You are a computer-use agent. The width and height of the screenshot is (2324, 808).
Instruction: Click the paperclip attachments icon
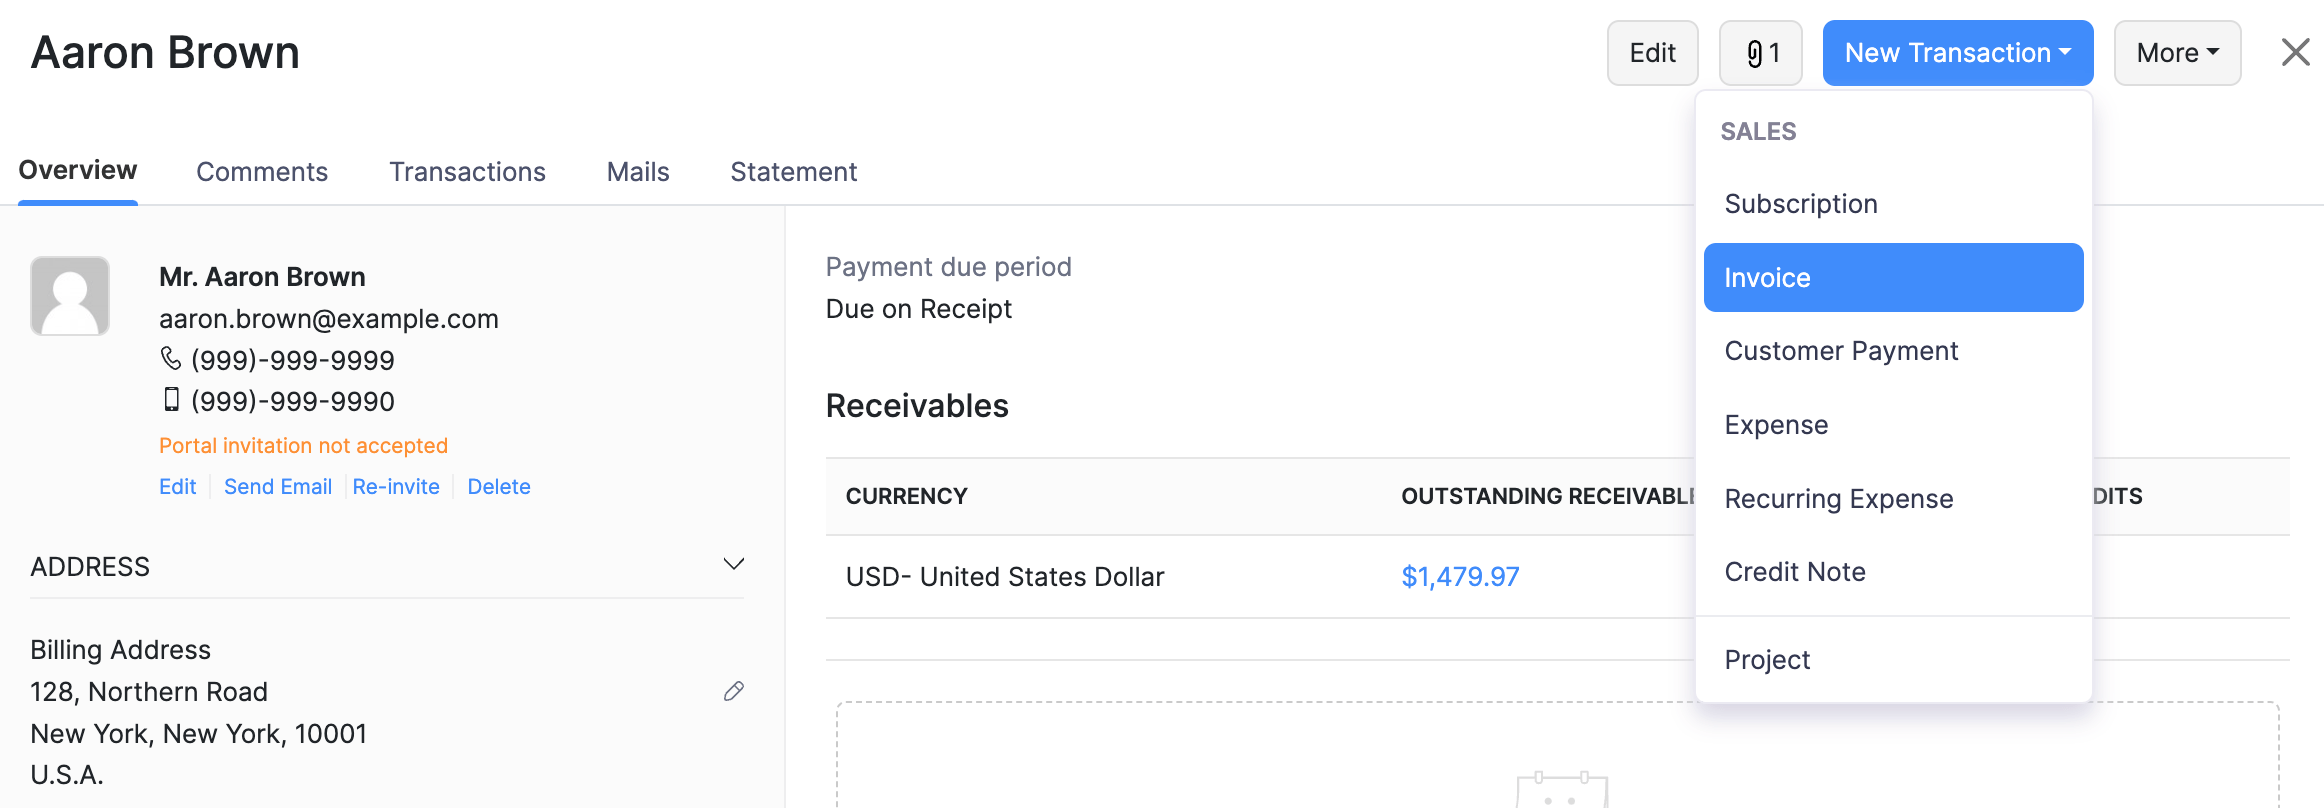point(1760,52)
